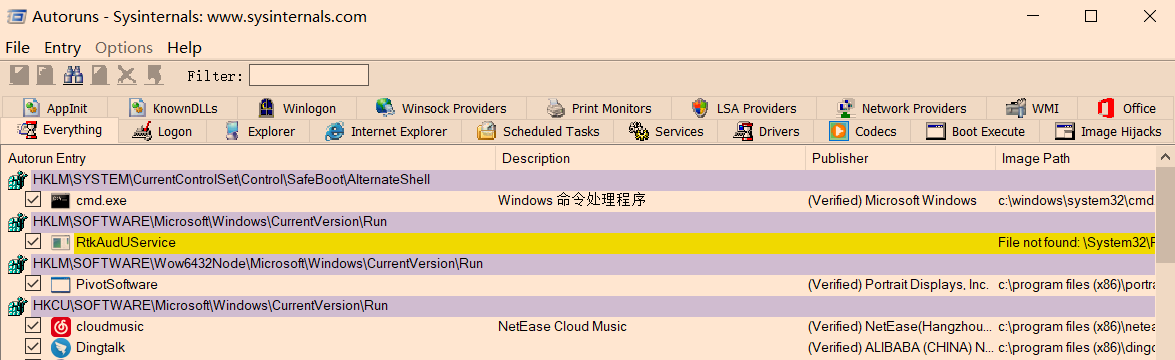Open the Help menu
This screenshot has height=360, width=1175.
coord(184,48)
